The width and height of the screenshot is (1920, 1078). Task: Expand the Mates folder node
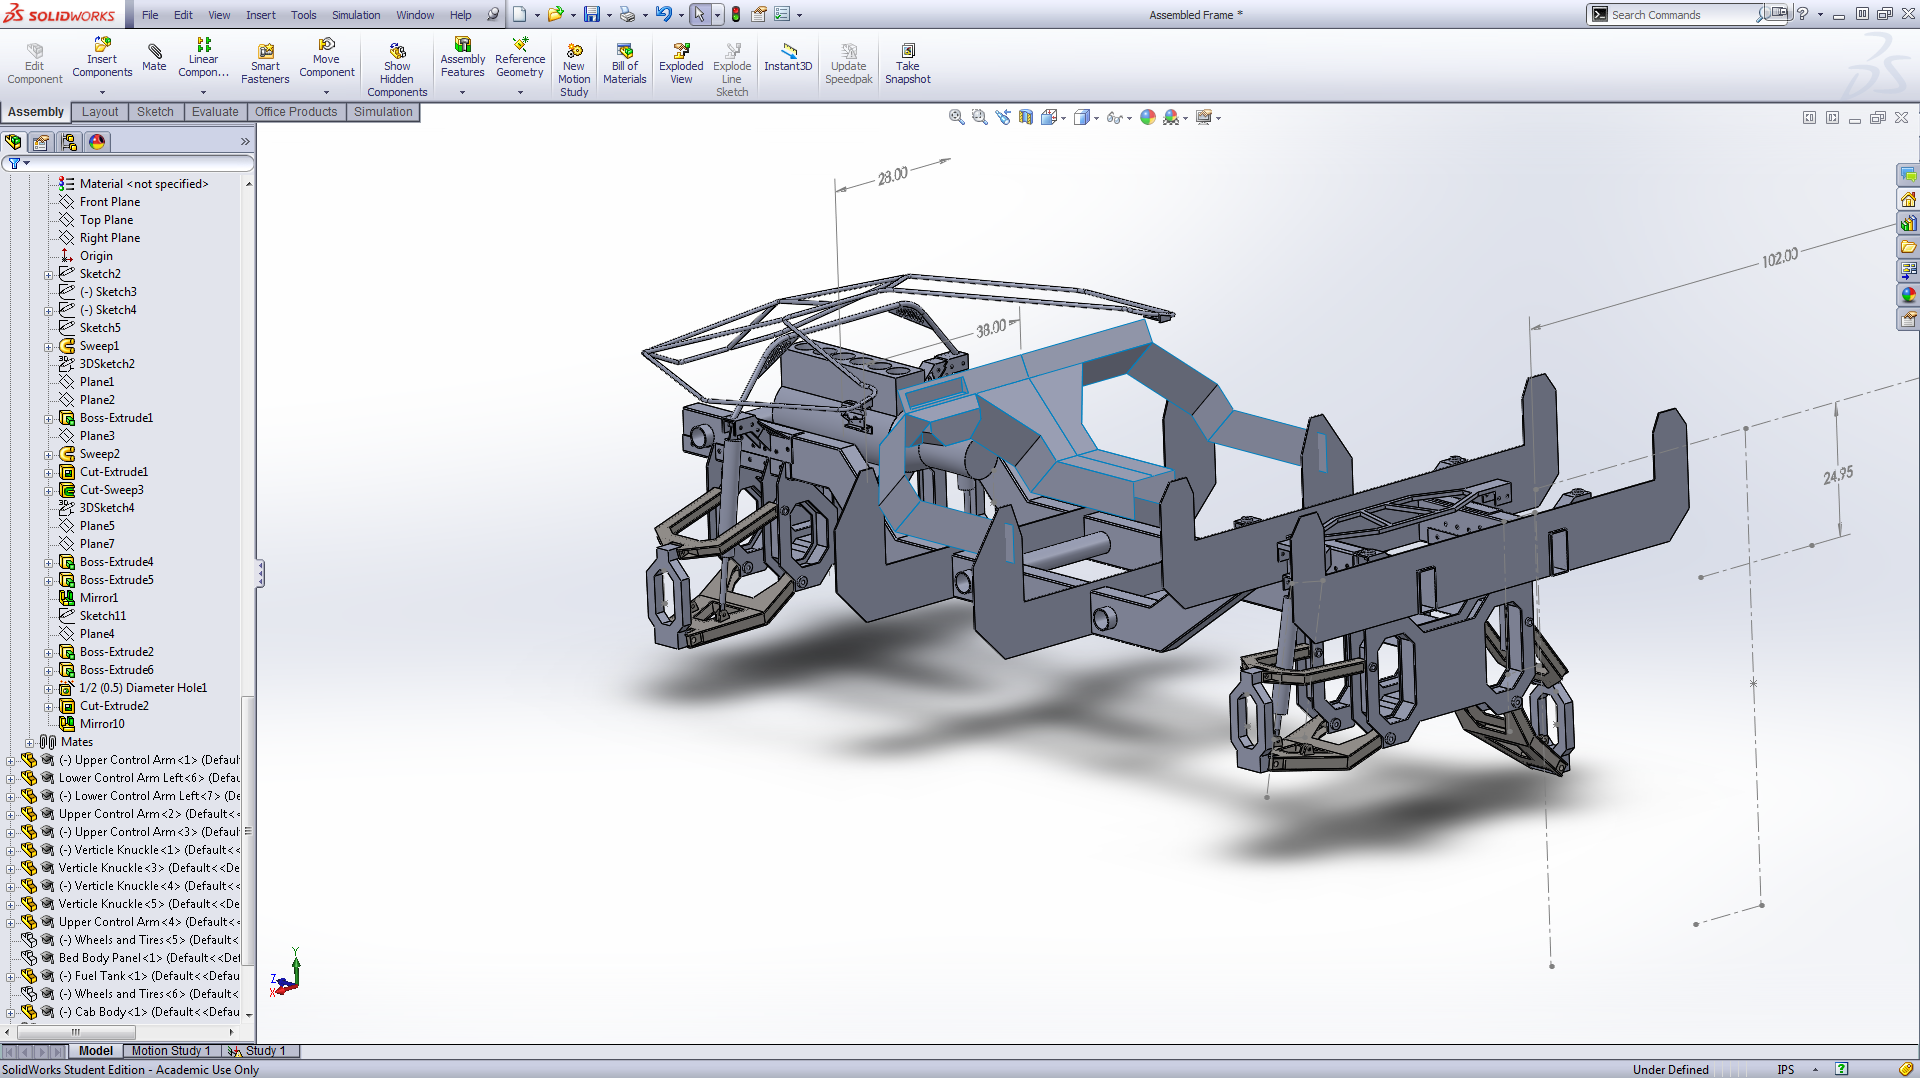click(29, 743)
